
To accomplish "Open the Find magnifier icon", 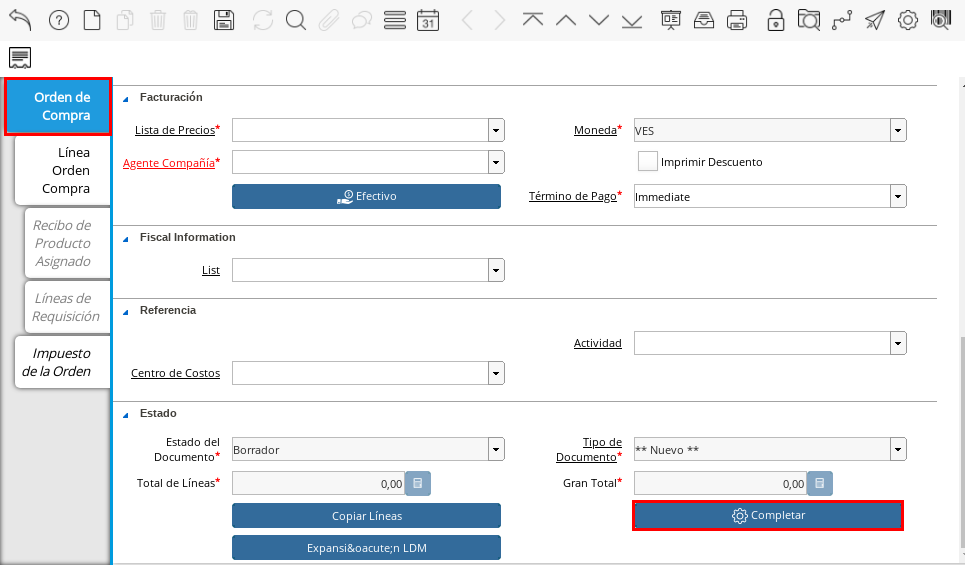I will click(x=296, y=20).
